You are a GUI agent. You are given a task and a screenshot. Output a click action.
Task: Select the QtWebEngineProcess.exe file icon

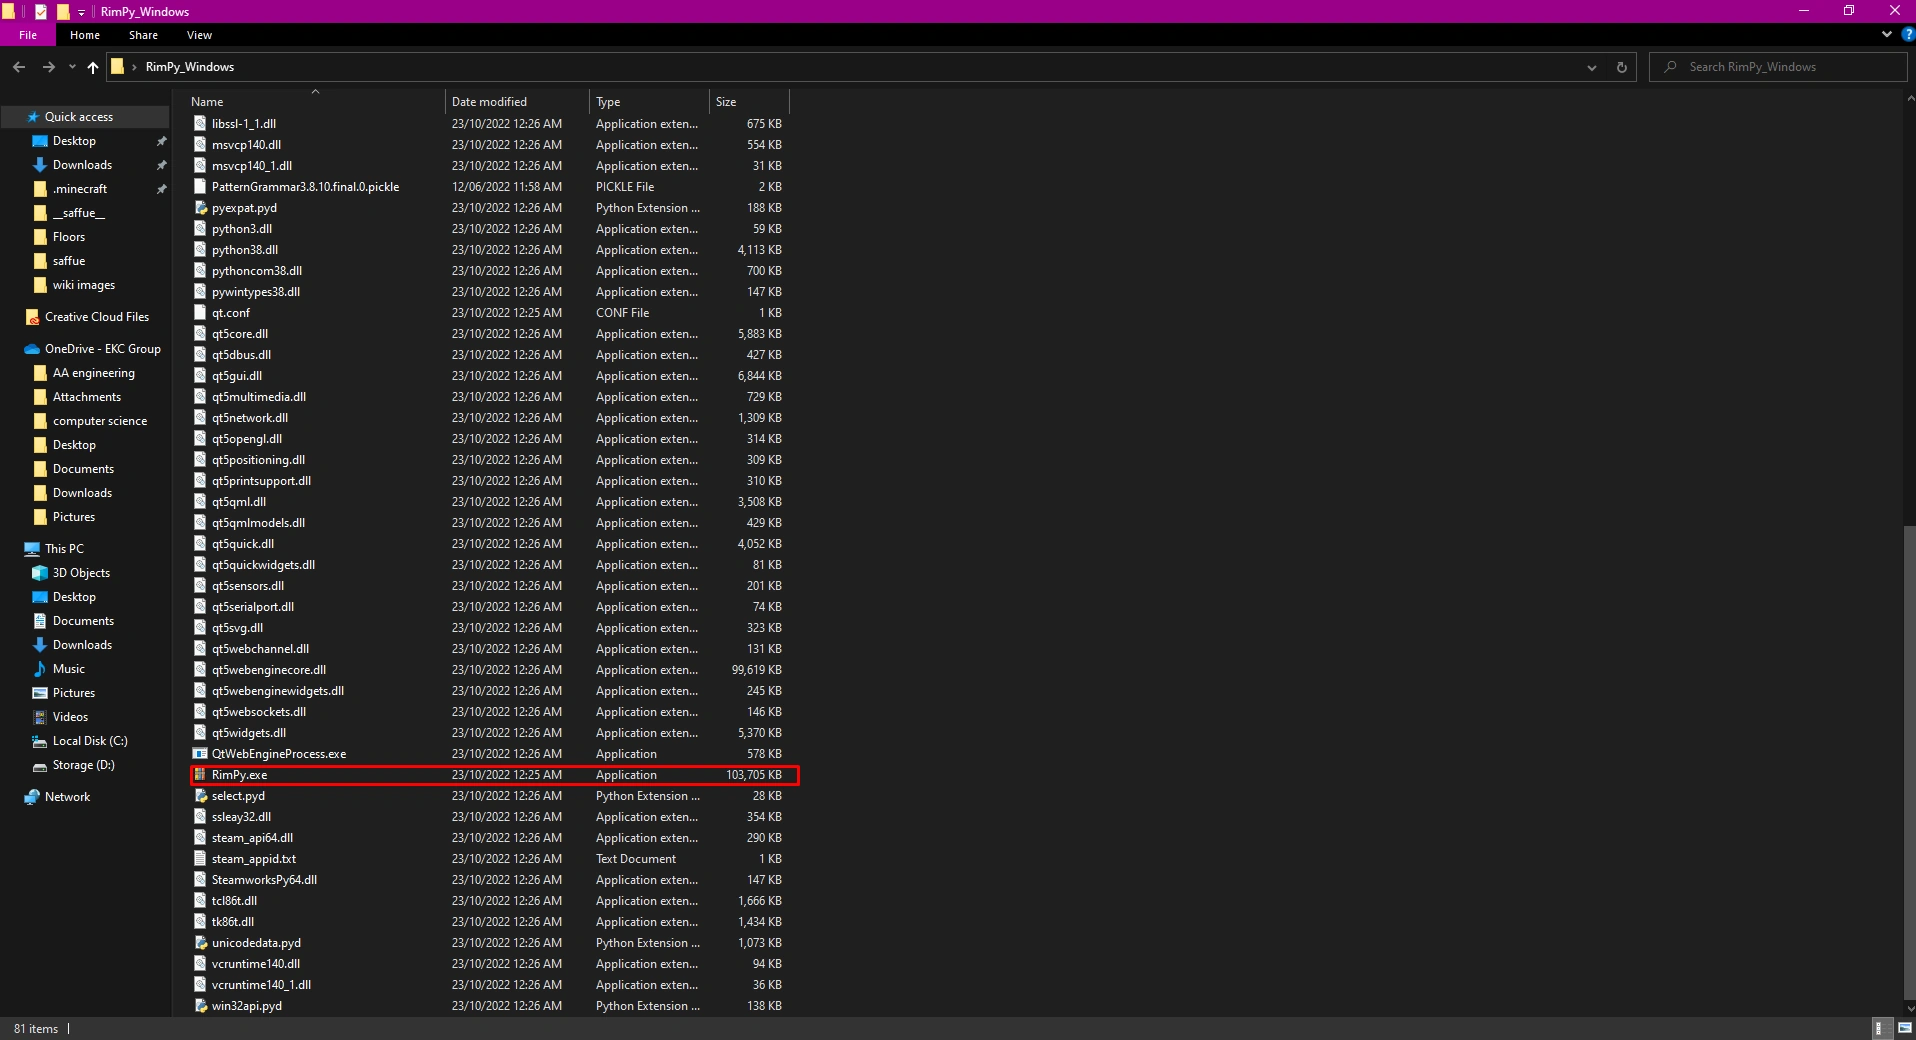tap(200, 754)
